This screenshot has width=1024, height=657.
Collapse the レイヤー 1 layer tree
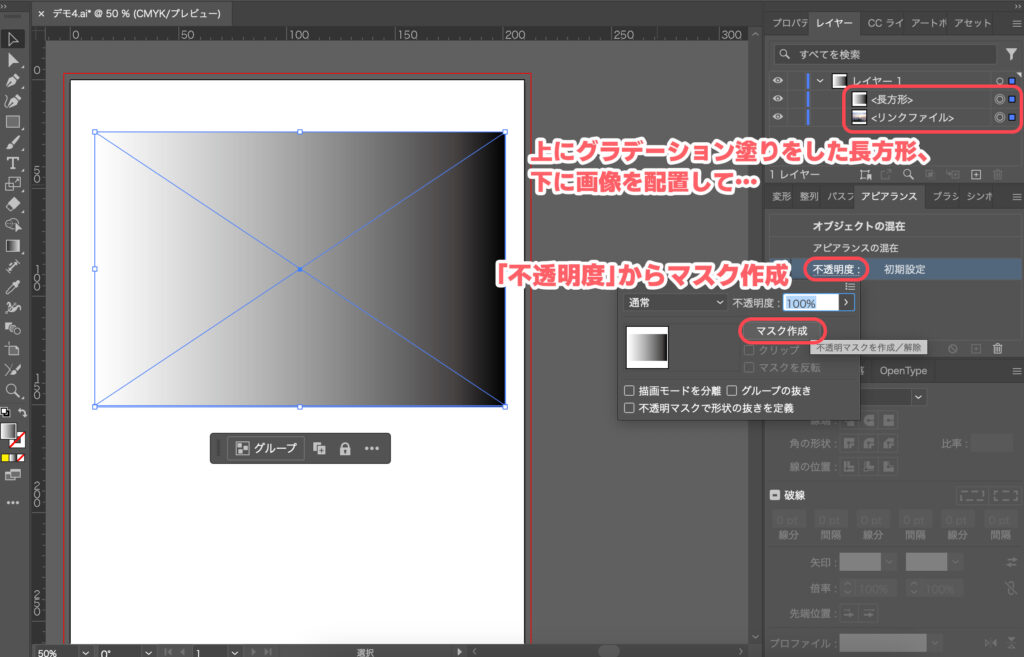coord(820,81)
